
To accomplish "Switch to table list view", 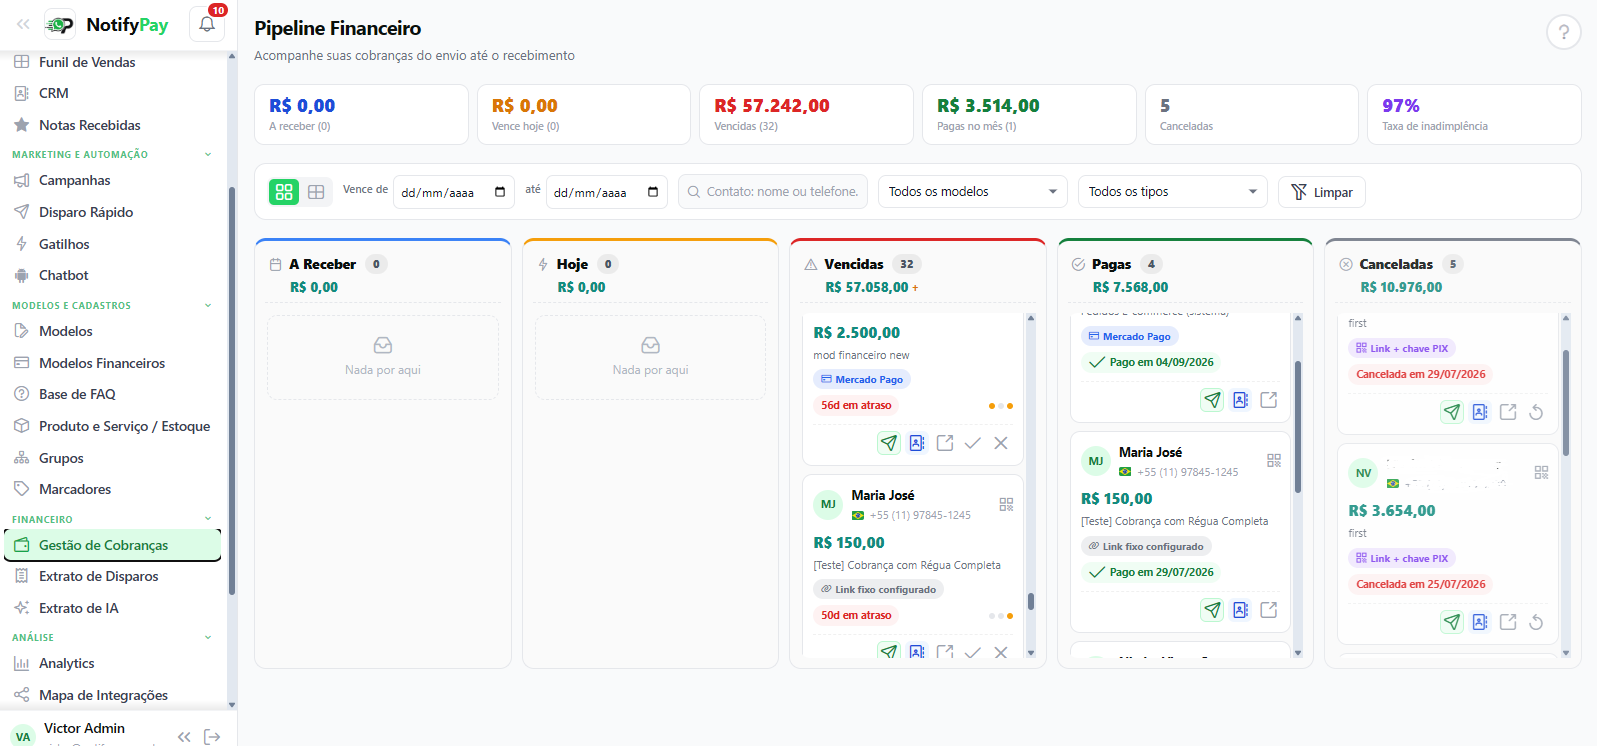I will click(316, 192).
